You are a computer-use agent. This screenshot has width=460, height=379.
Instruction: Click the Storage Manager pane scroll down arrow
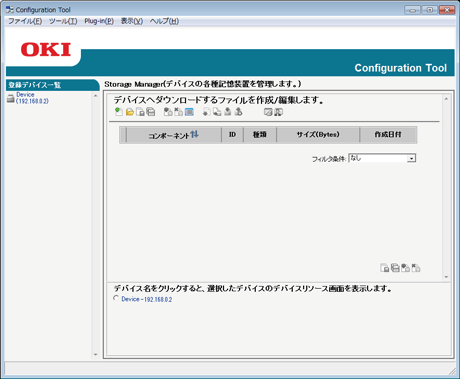pyautogui.click(x=446, y=277)
